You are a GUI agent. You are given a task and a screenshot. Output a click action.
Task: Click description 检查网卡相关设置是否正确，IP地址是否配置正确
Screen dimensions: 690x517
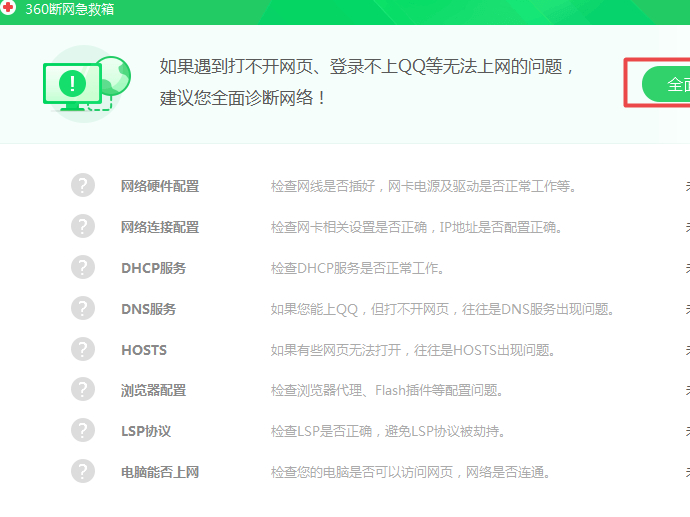[x=416, y=227]
